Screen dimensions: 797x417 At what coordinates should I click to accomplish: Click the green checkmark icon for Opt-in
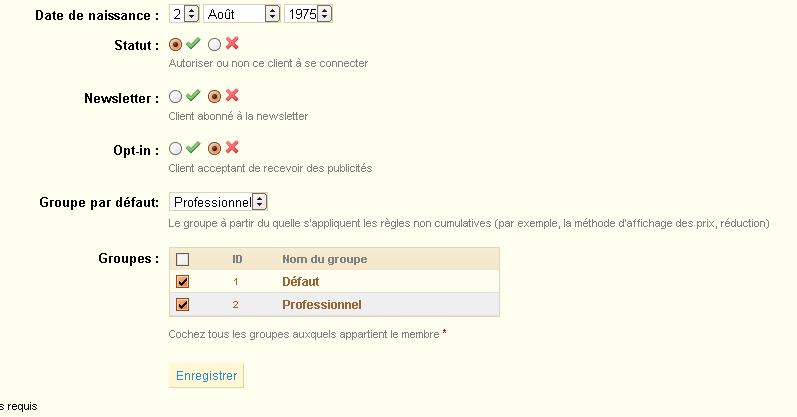tap(193, 148)
